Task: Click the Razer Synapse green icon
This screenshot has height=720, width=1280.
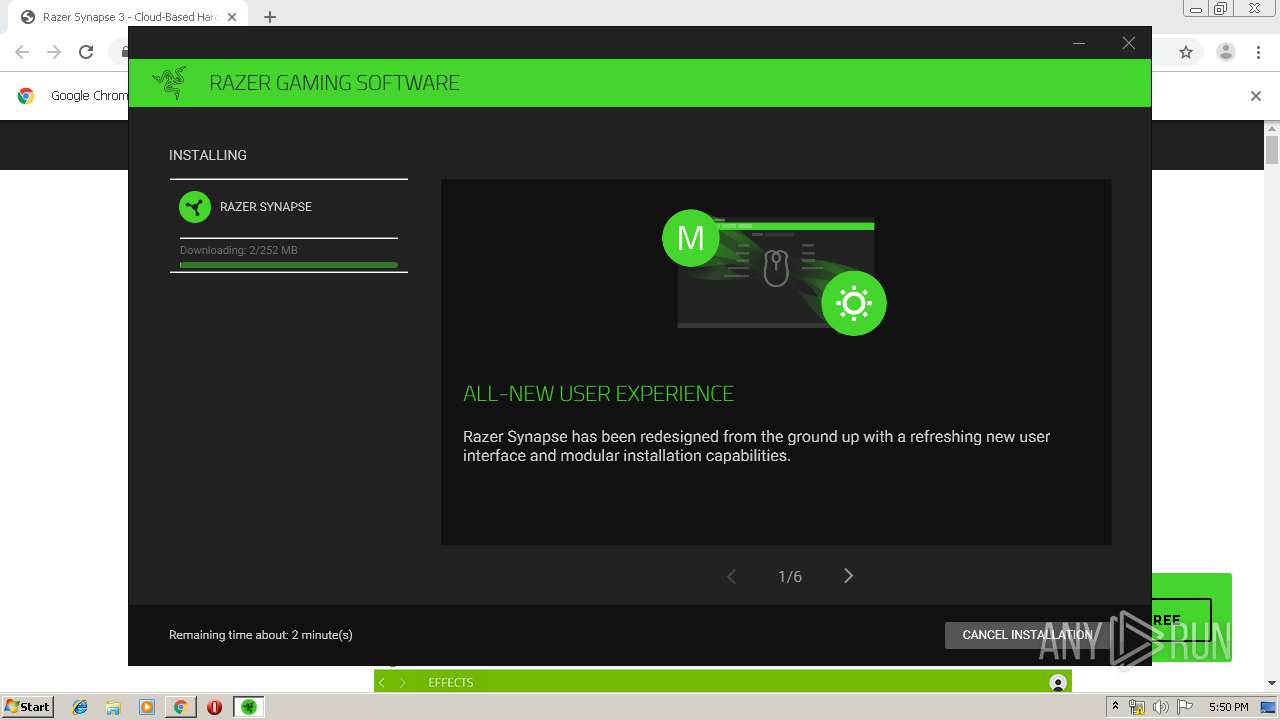Action: pos(195,207)
